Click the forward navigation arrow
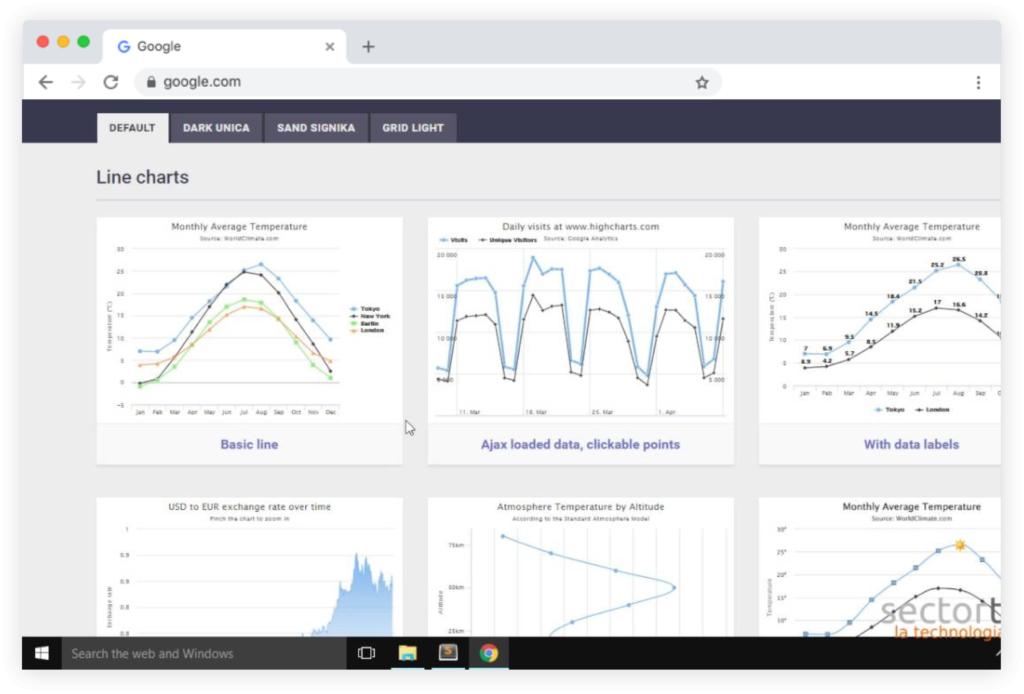Image resolution: width=1024 pixels, height=694 pixels. pos(78,82)
